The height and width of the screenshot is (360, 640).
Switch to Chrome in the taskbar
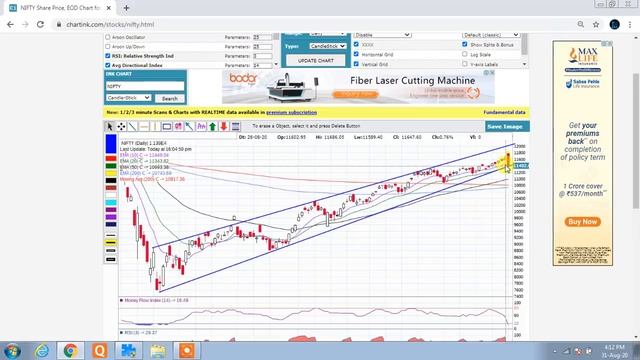[71, 351]
